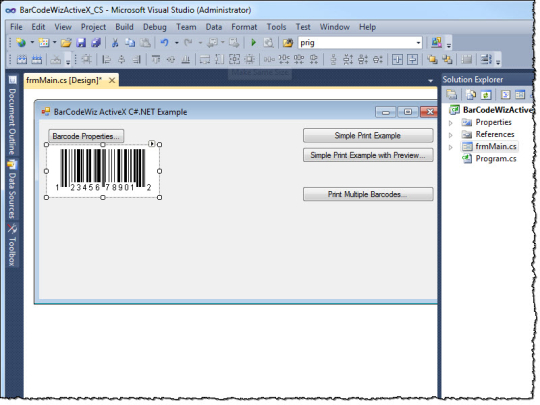Viewport: 540px width, 405px height.
Task: Open the Data Sources side panel
Action: click(12, 189)
